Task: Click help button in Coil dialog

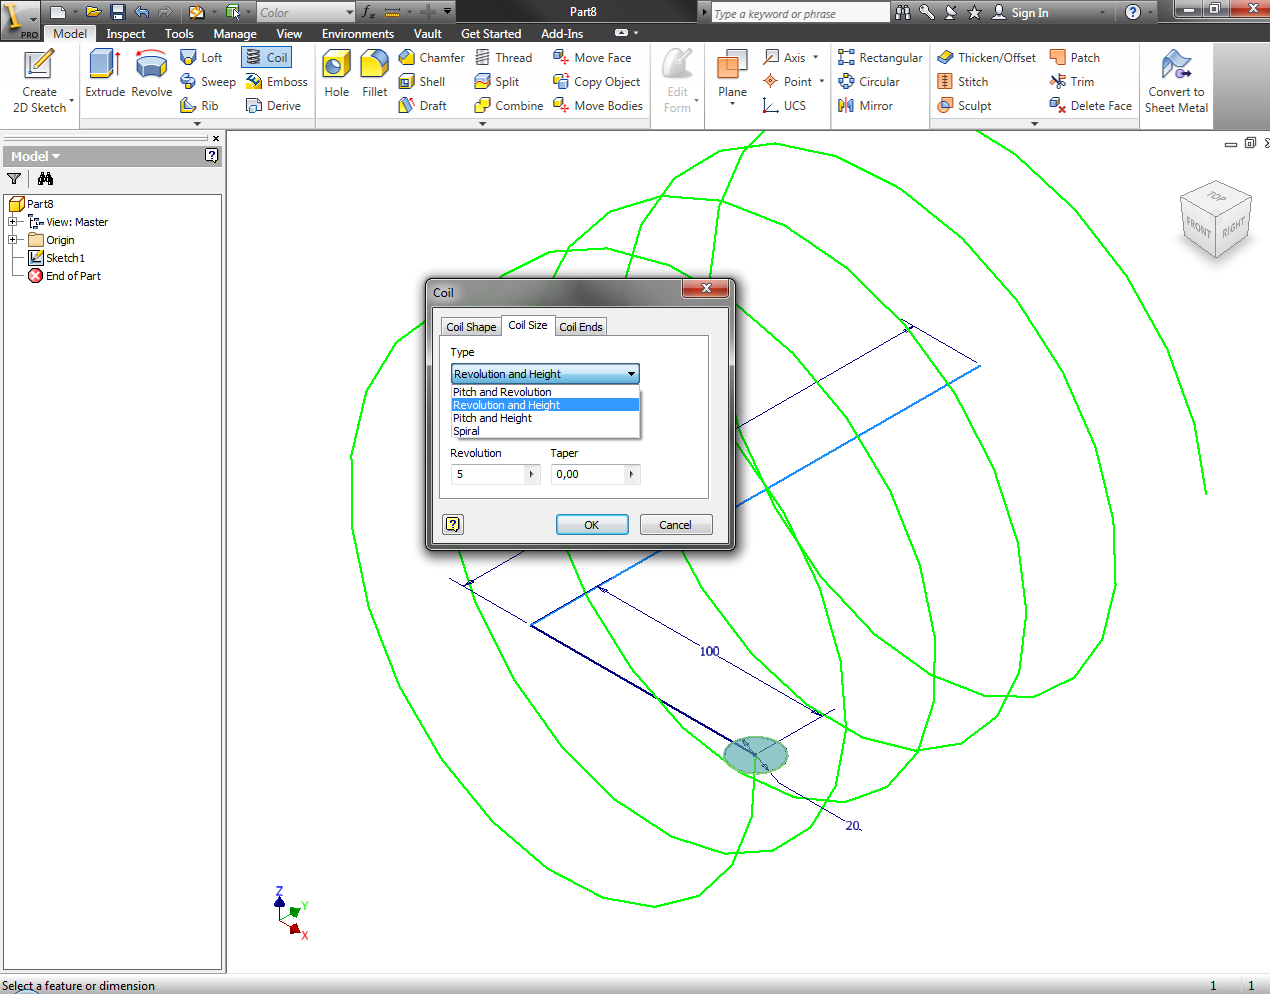Action: click(x=453, y=524)
